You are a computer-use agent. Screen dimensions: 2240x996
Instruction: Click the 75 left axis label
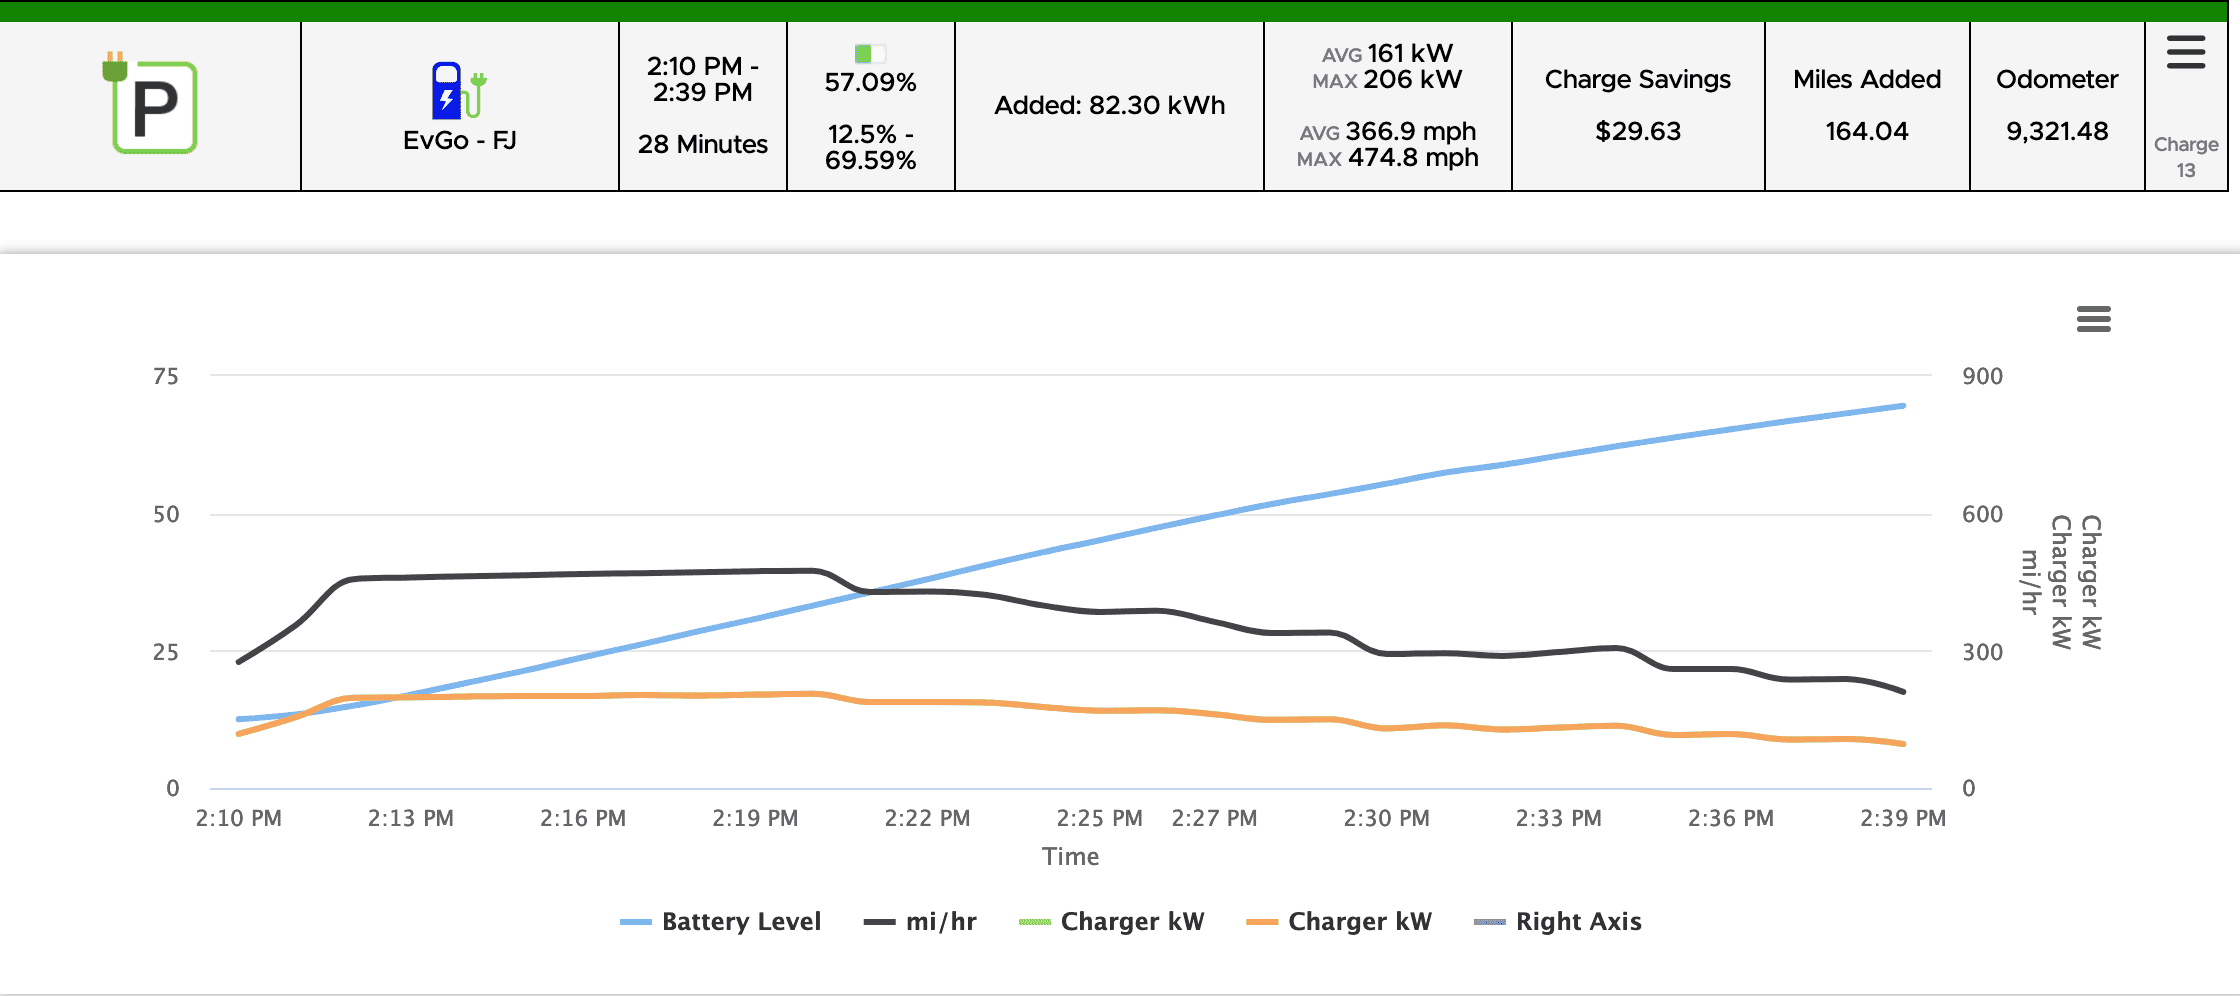pyautogui.click(x=166, y=376)
